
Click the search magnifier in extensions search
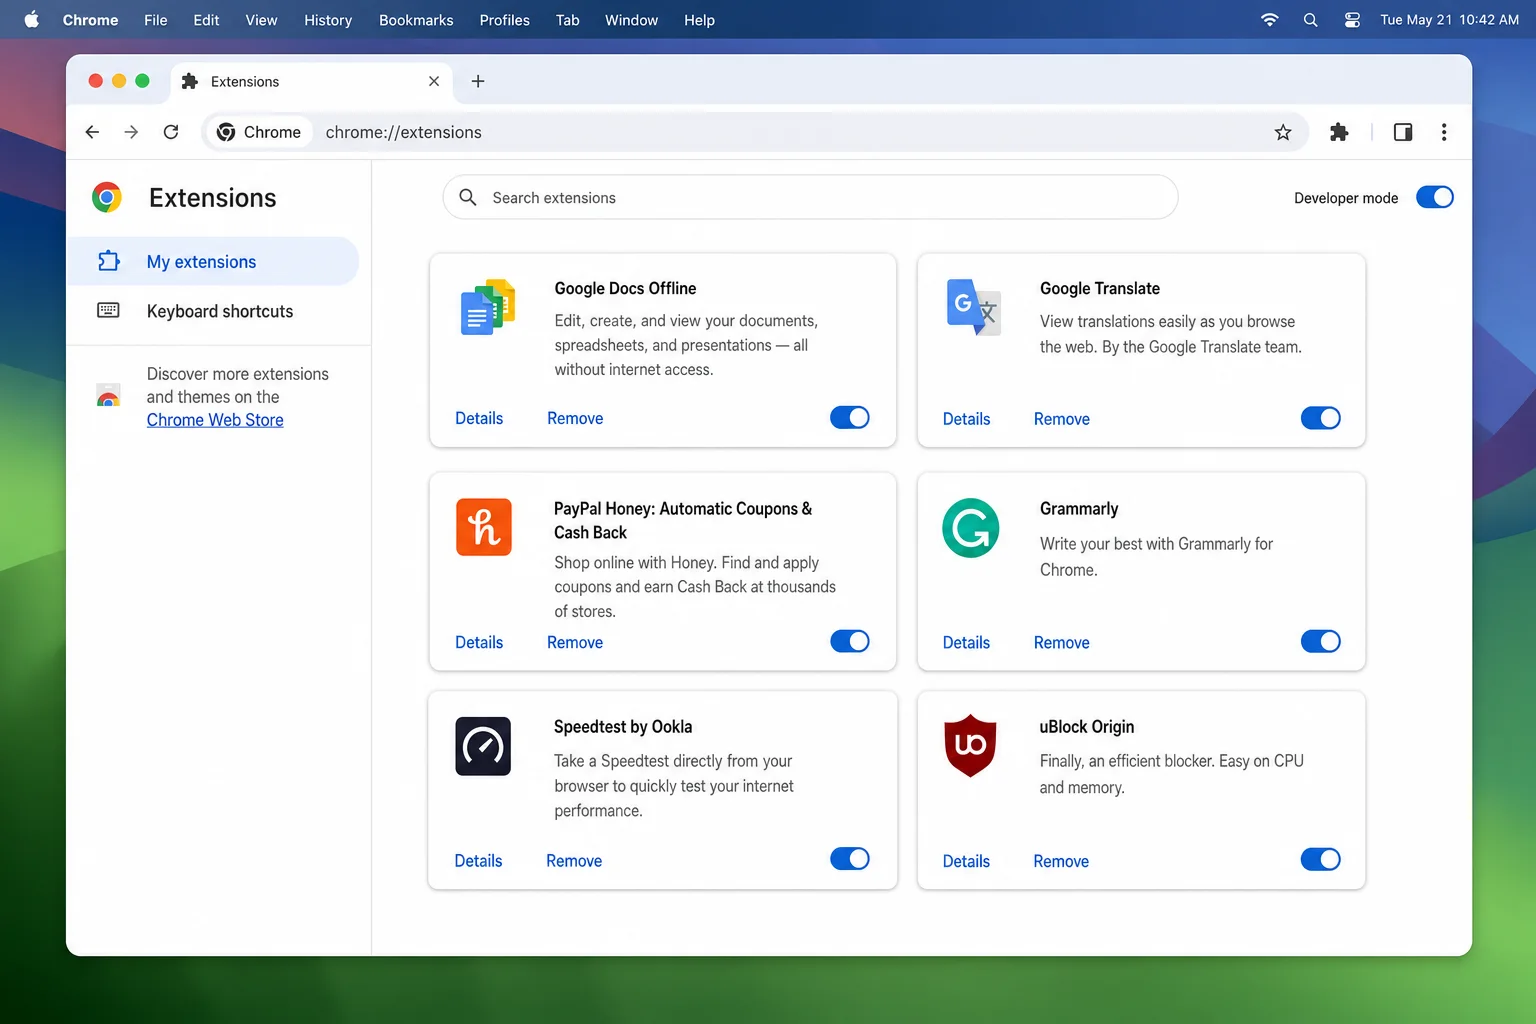pyautogui.click(x=468, y=197)
